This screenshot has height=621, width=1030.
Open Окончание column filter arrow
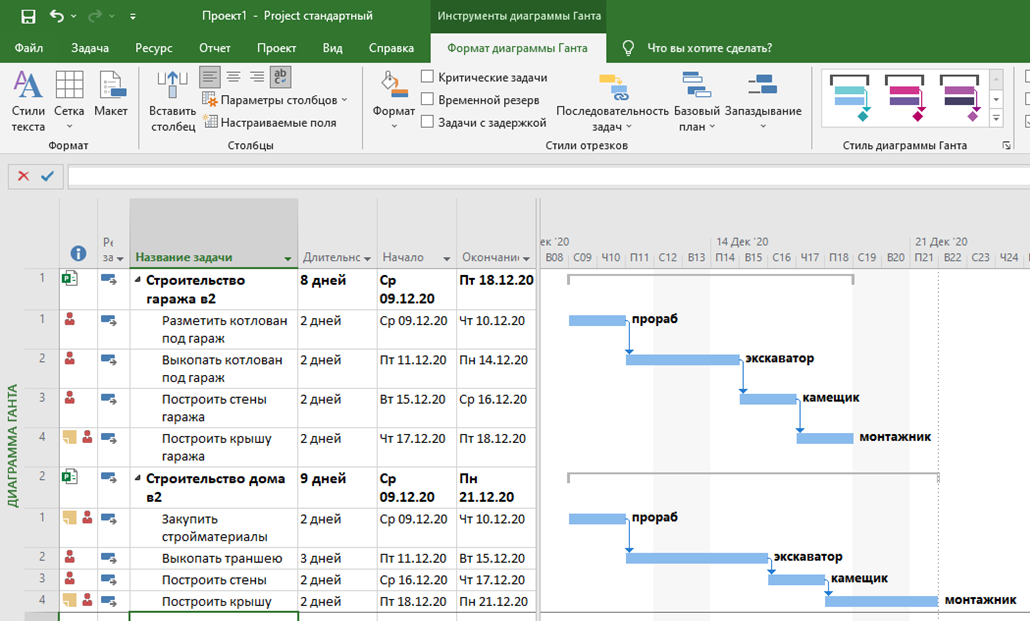(x=526, y=258)
